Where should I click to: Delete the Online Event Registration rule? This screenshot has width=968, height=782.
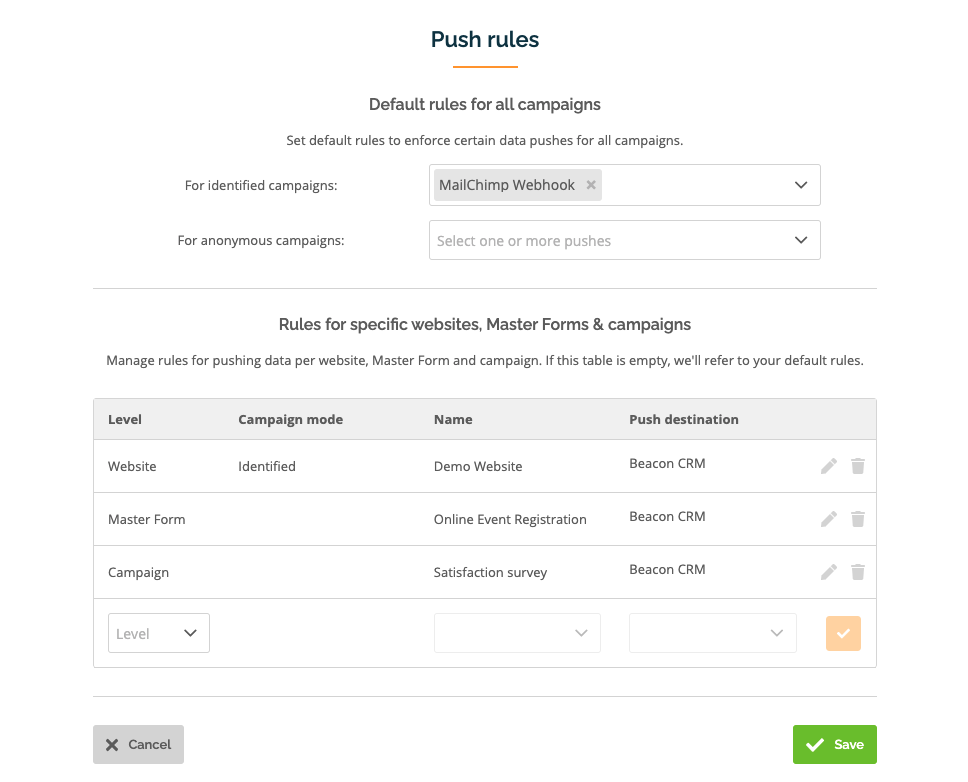pyautogui.click(x=857, y=519)
